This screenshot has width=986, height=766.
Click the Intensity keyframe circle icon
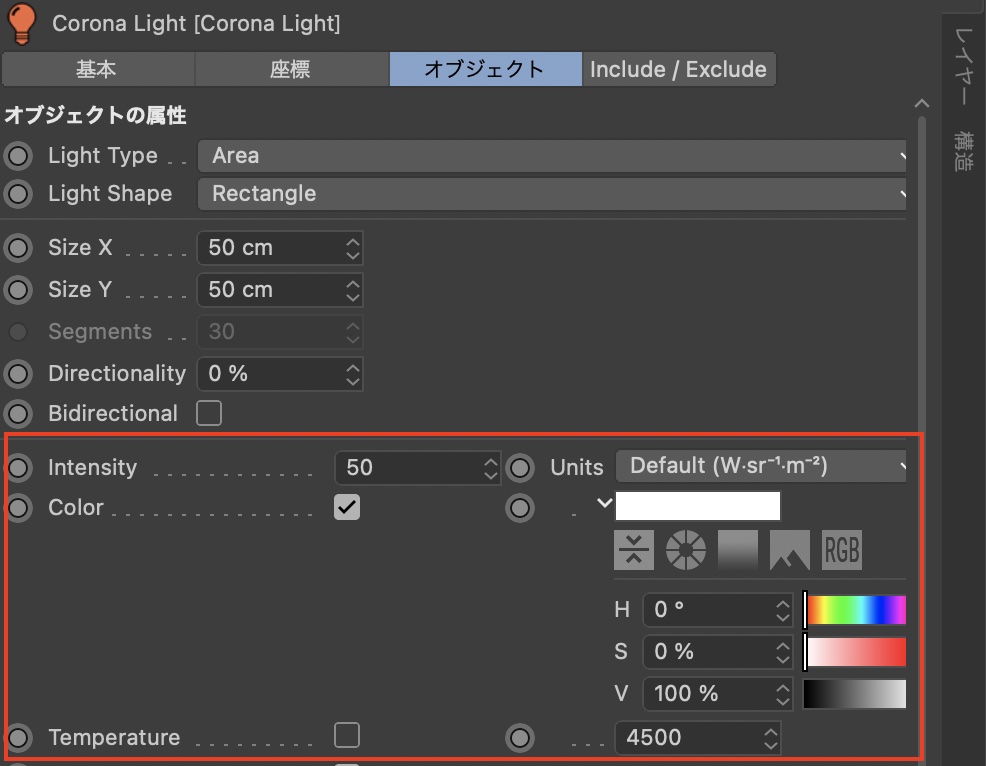coord(19,468)
